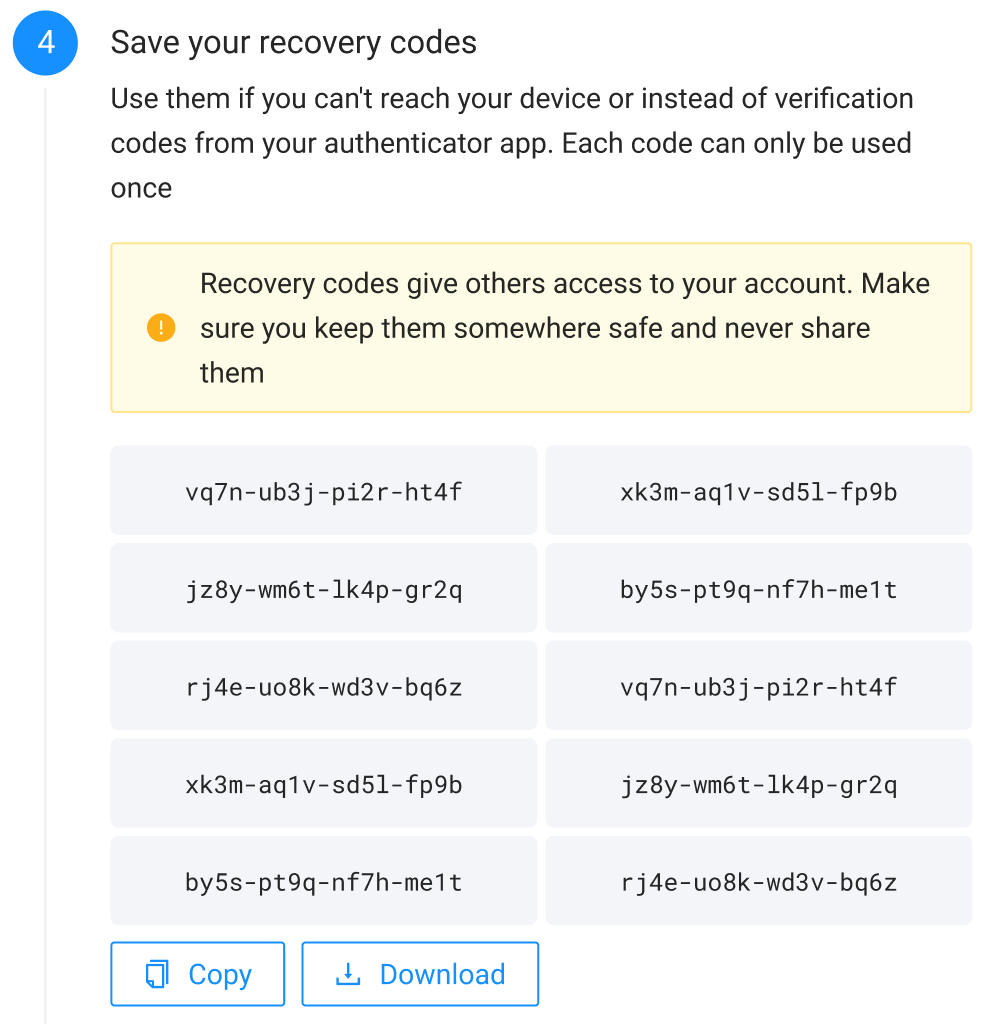Select code rj4e-uo8k-wd3v-bq6z in the right column

click(758, 881)
